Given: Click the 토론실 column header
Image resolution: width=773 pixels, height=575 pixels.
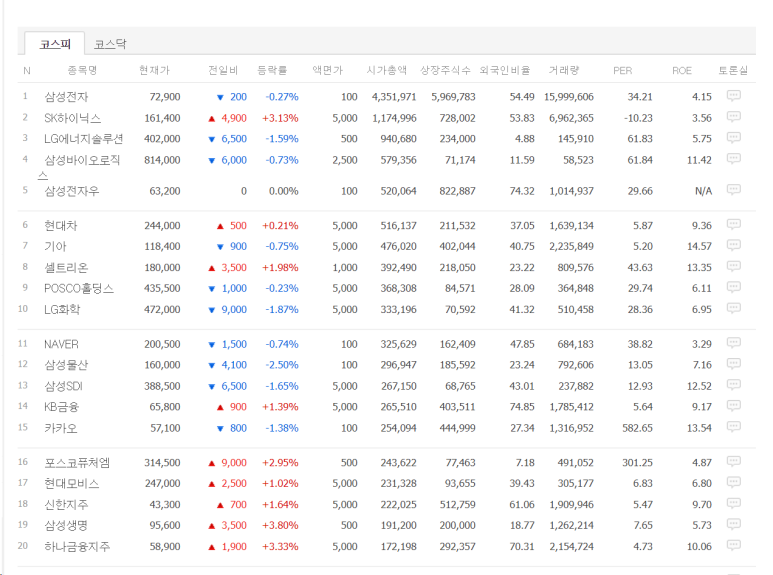Looking at the screenshot, I should click(733, 70).
